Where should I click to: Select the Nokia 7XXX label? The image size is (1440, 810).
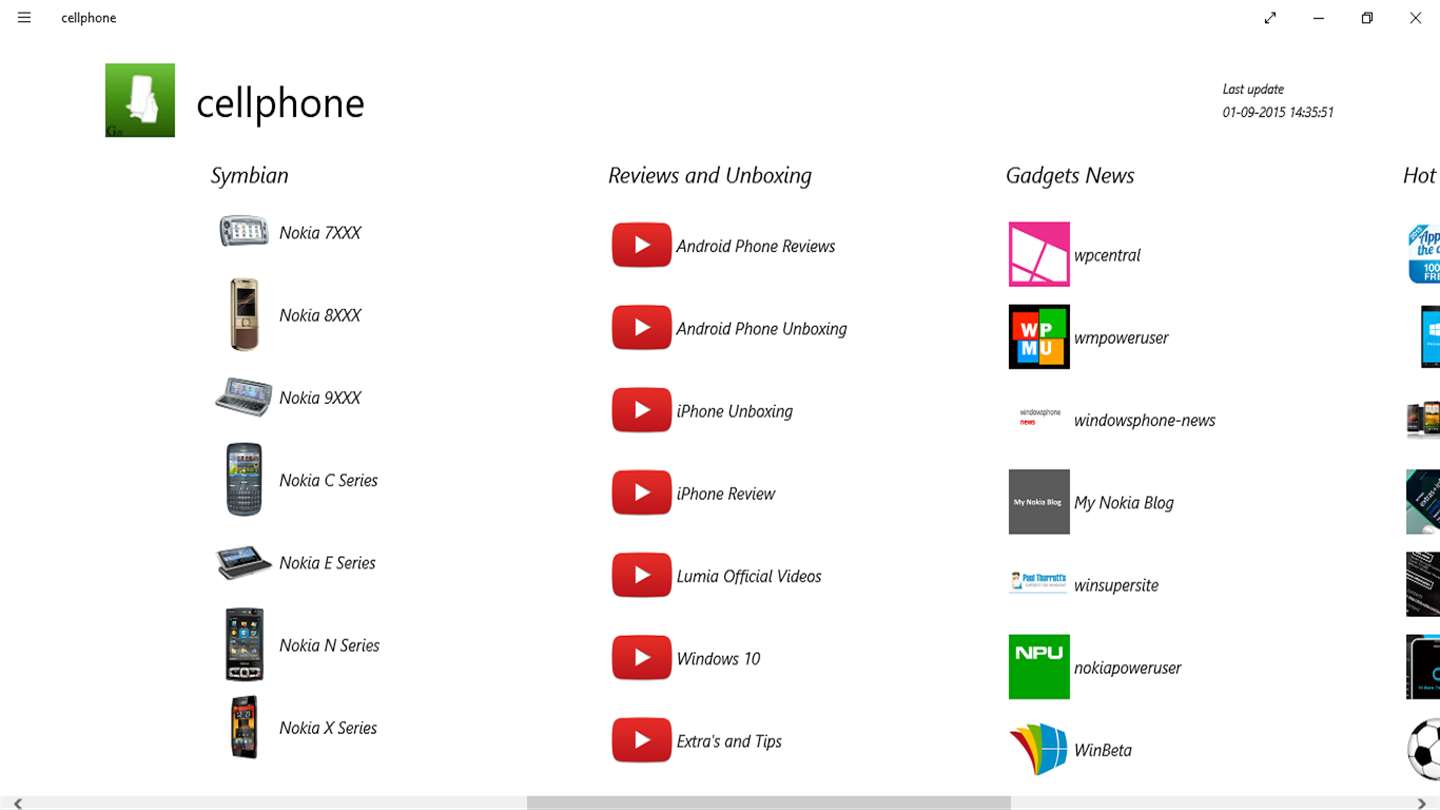coord(320,233)
